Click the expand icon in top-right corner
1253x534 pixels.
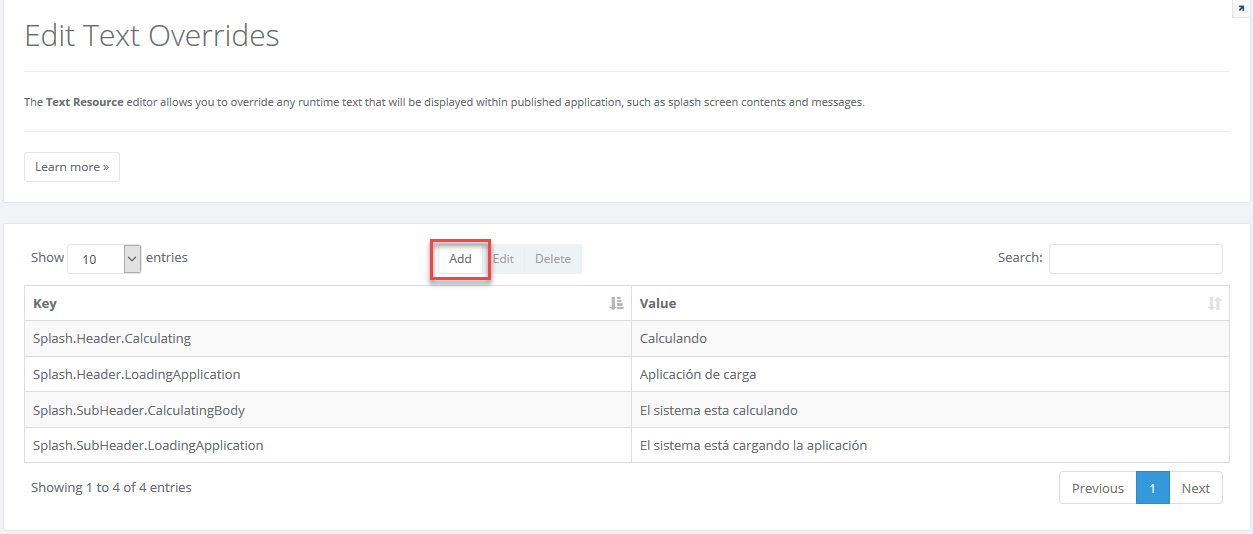tap(1241, 8)
